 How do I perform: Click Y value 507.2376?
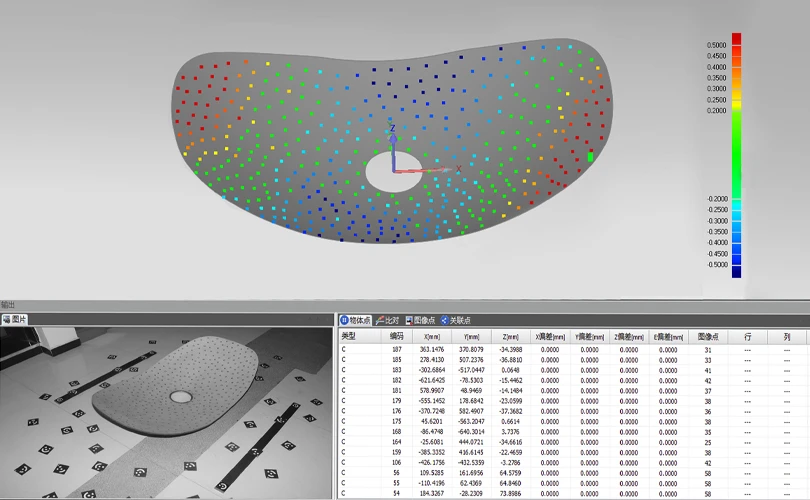(471, 360)
